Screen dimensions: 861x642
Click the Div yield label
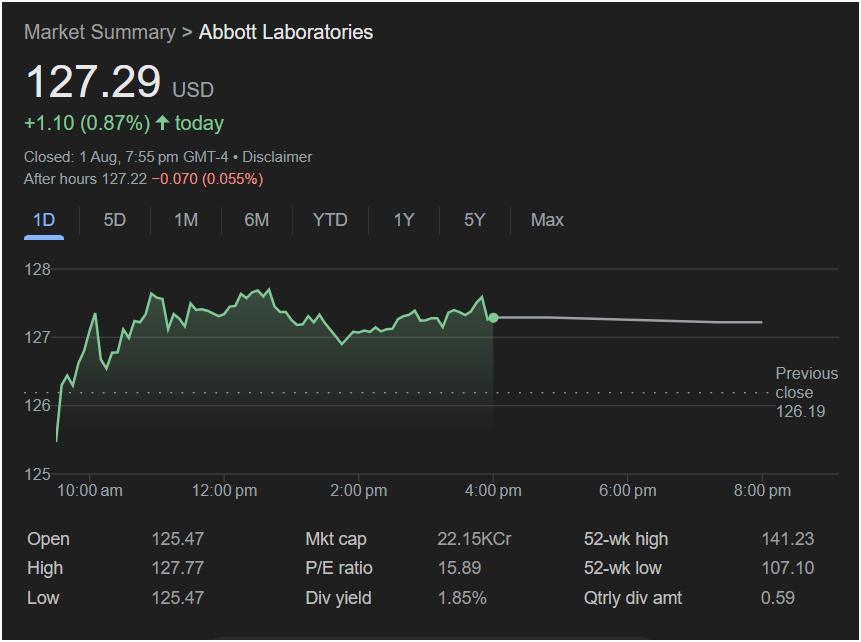(338, 598)
